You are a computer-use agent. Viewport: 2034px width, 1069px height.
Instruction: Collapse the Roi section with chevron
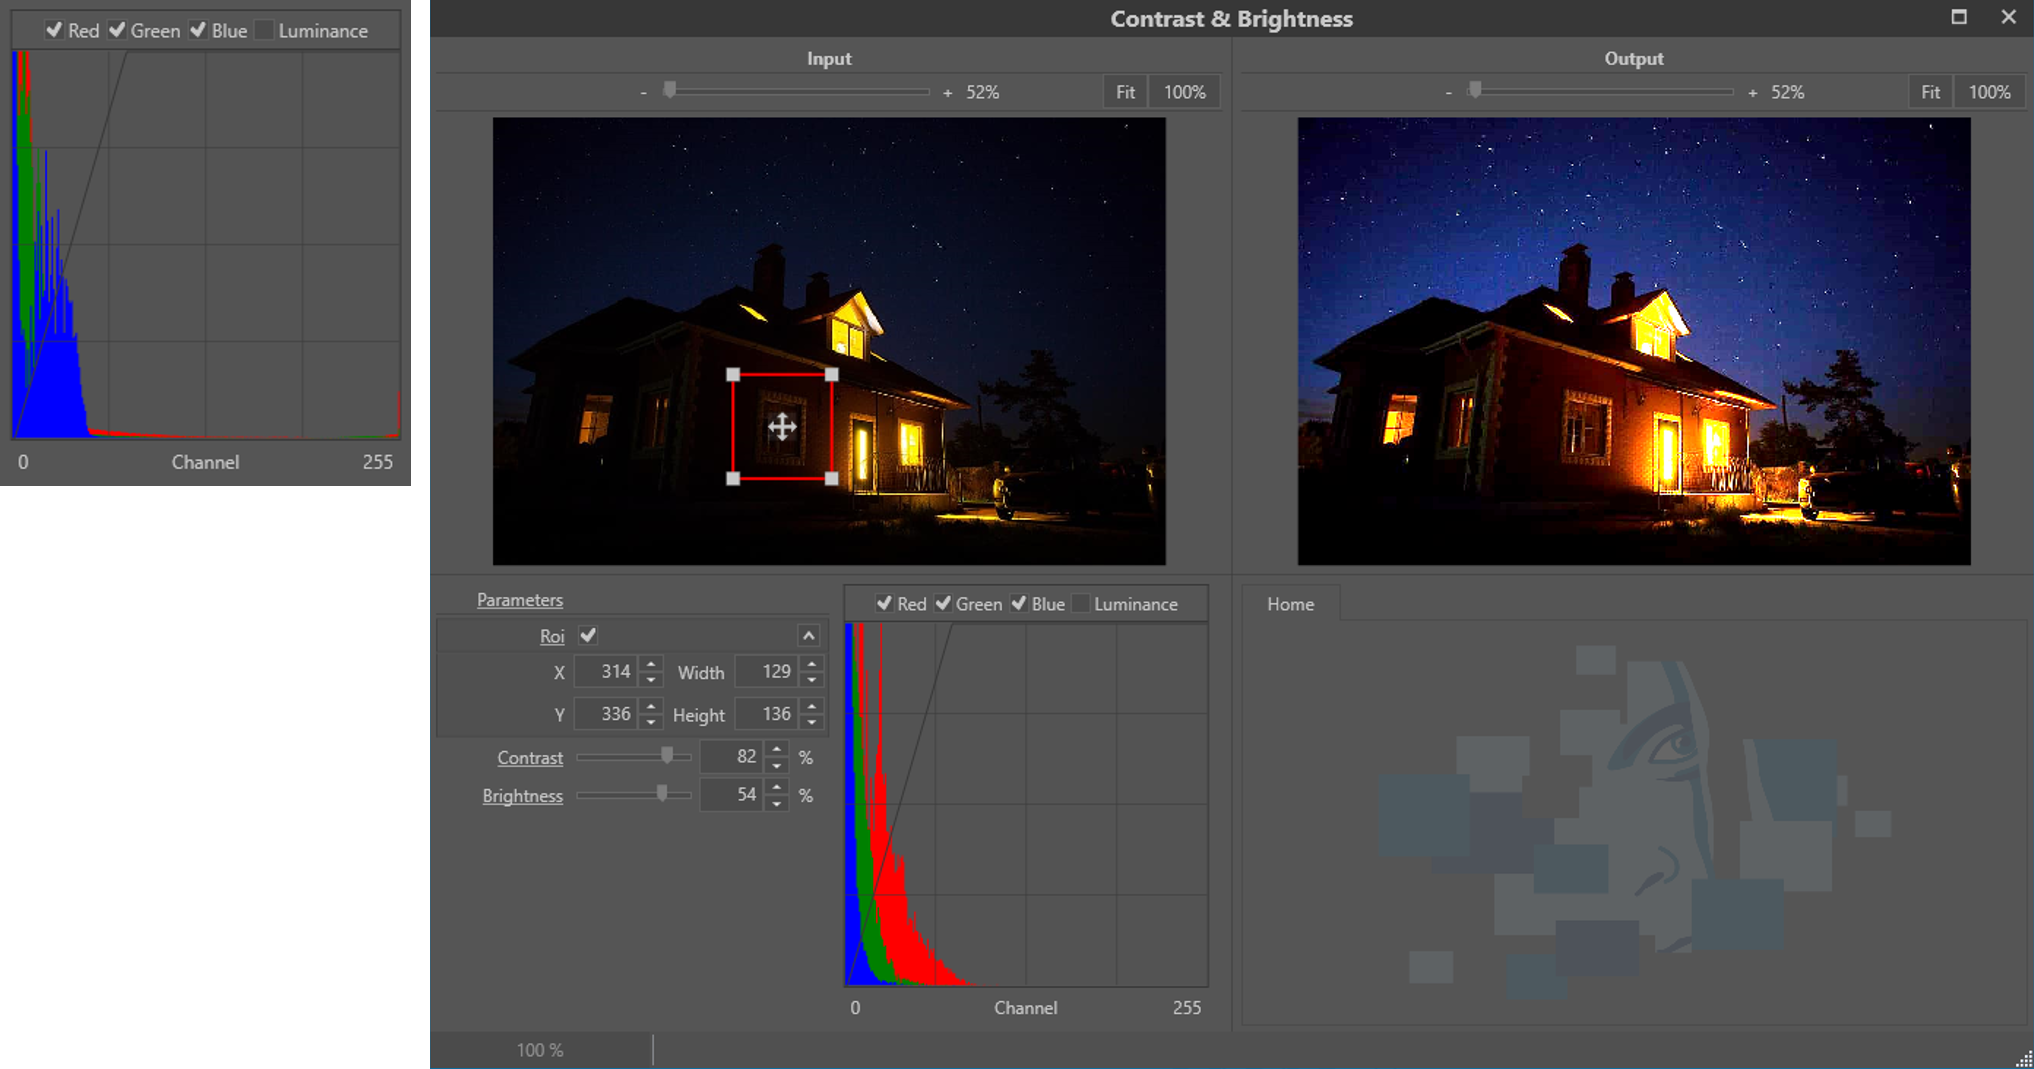[808, 635]
